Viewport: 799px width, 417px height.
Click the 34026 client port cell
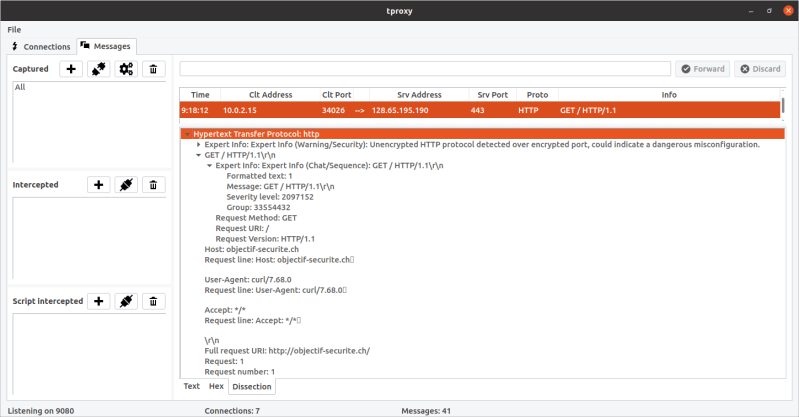tap(333, 110)
